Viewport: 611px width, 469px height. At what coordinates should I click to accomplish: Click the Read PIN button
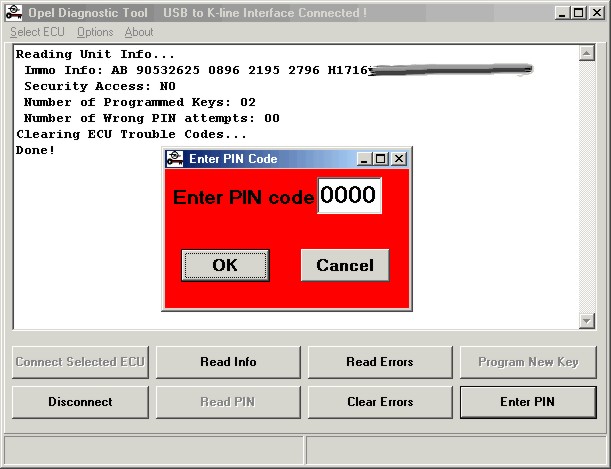pyautogui.click(x=228, y=402)
